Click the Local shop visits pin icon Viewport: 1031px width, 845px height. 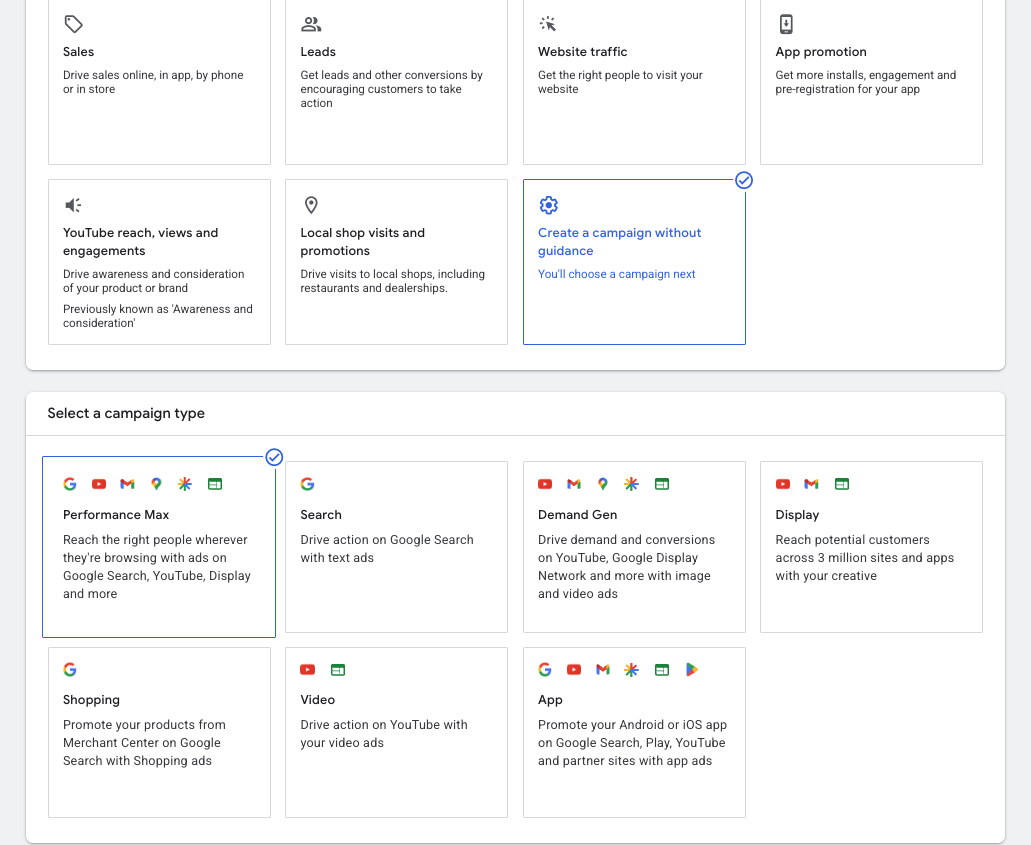[x=311, y=205]
